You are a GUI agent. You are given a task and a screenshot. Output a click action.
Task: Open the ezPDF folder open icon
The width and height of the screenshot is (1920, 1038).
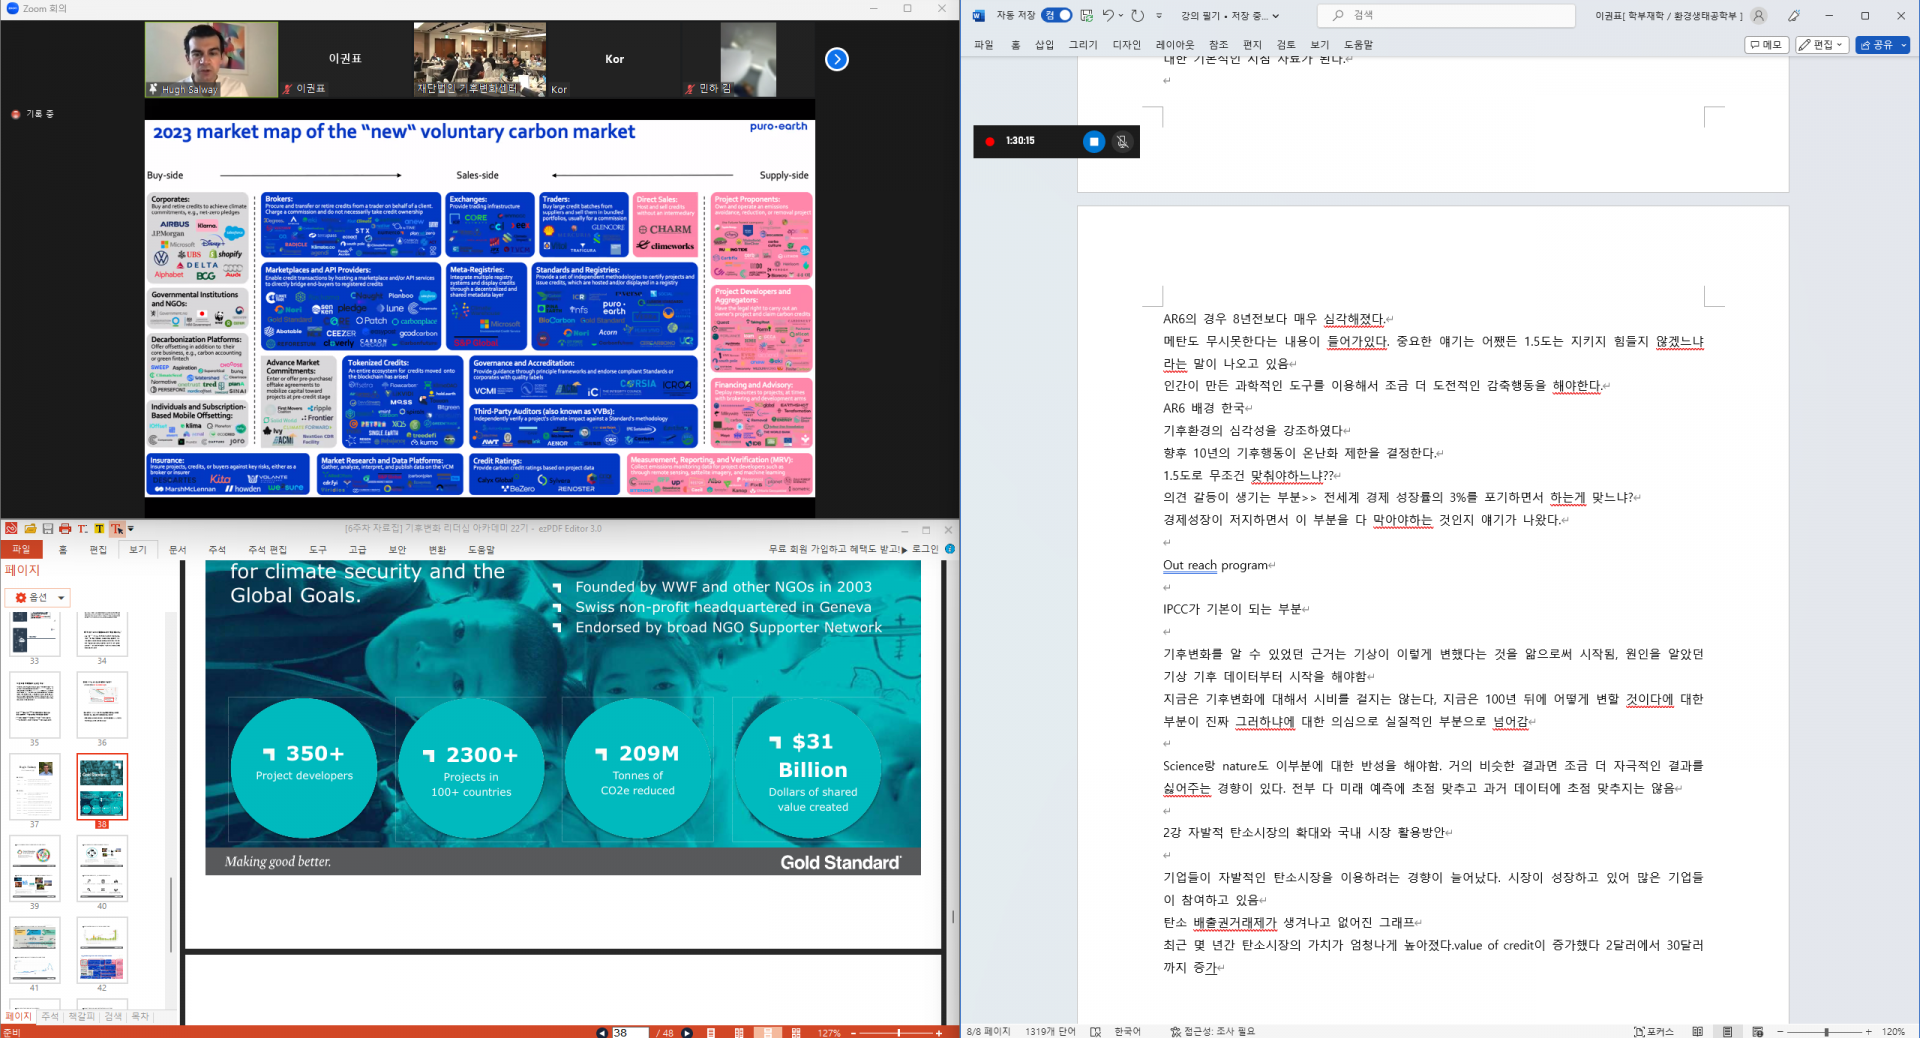pos(30,529)
